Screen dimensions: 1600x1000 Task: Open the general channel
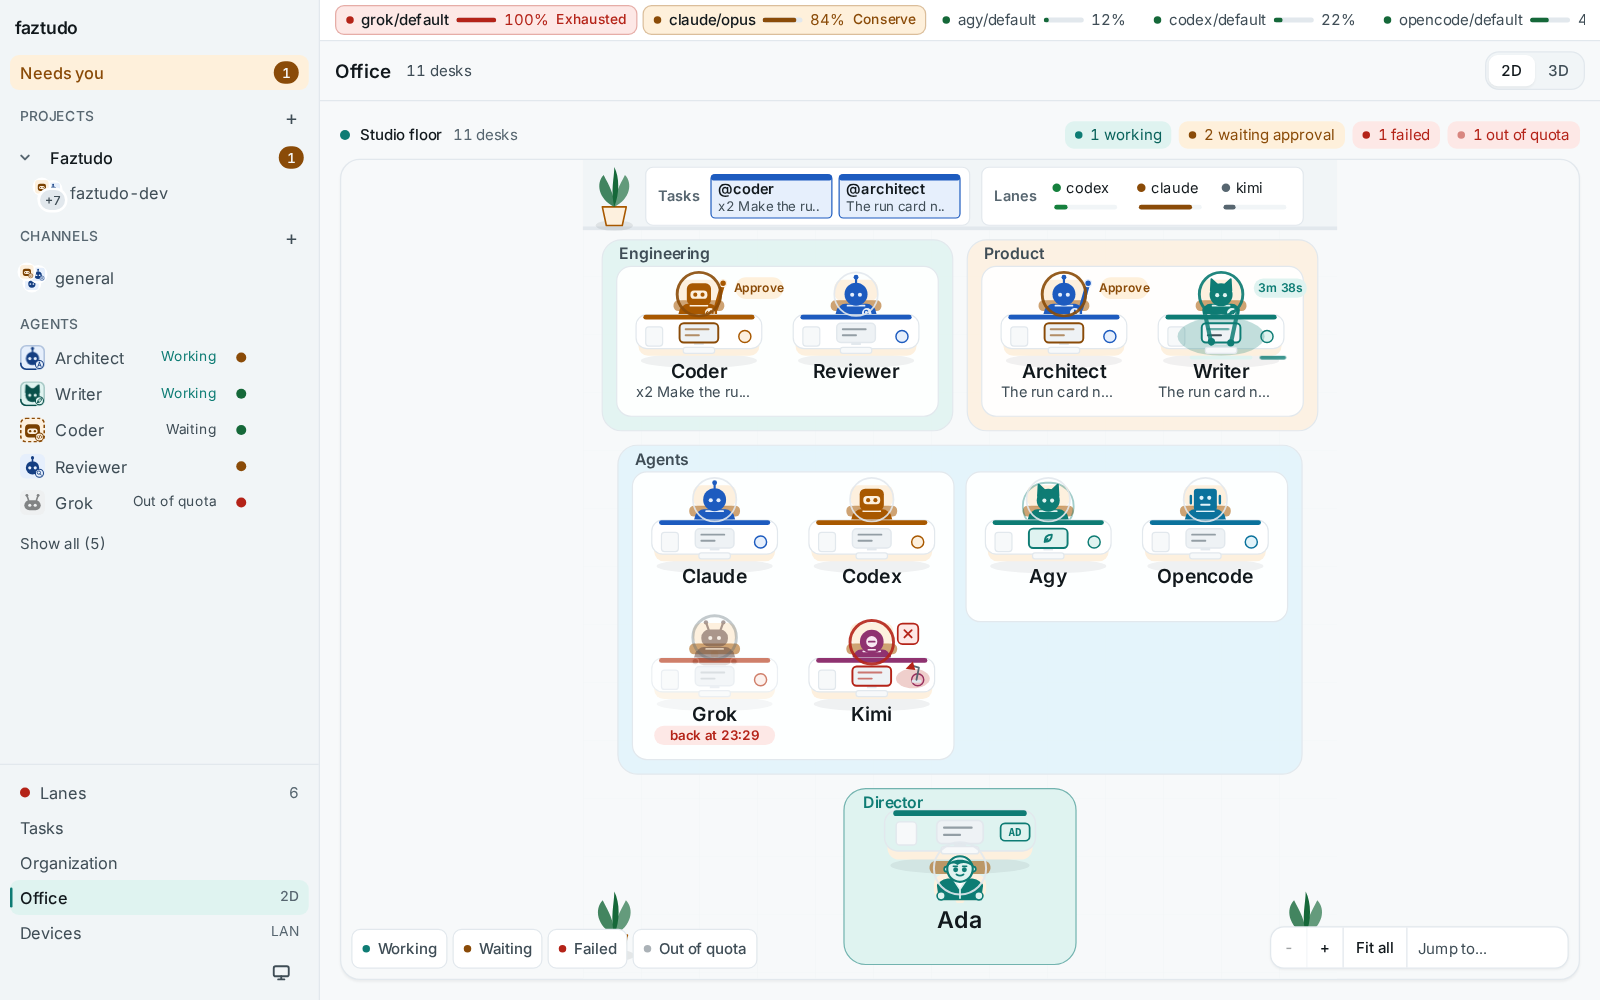[159, 278]
